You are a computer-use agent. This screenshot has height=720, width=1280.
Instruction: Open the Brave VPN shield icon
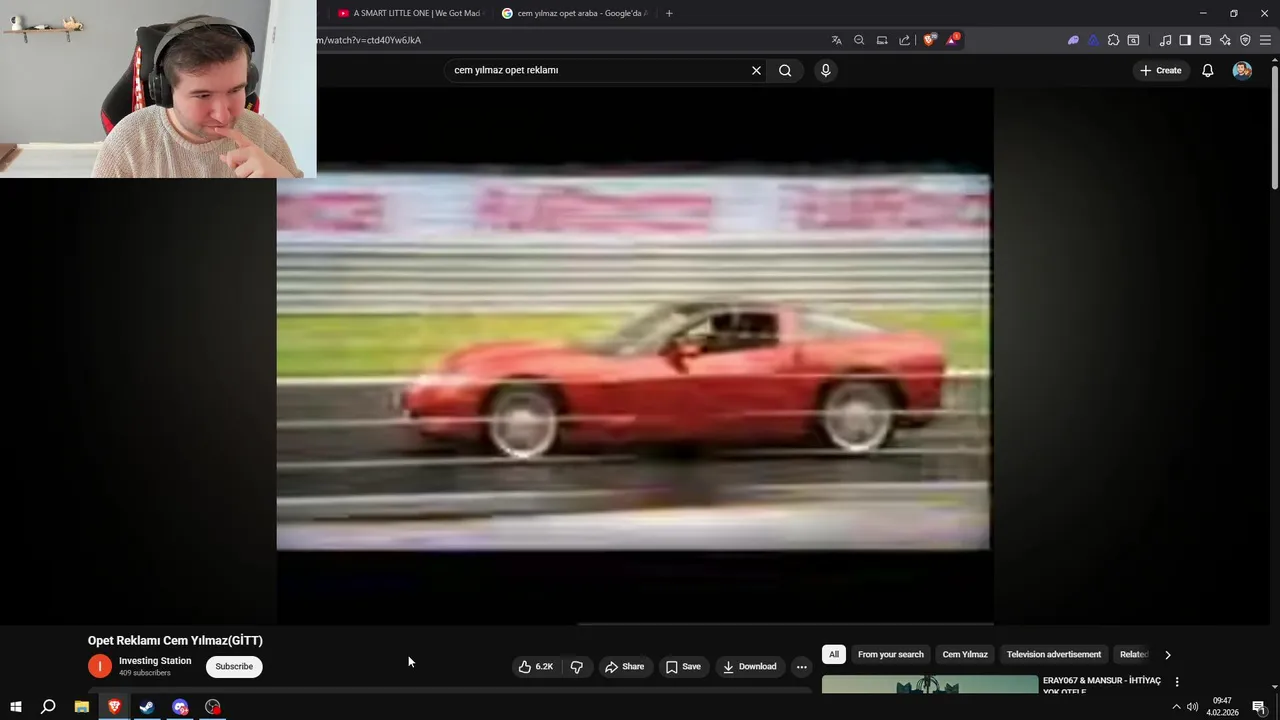point(1245,40)
